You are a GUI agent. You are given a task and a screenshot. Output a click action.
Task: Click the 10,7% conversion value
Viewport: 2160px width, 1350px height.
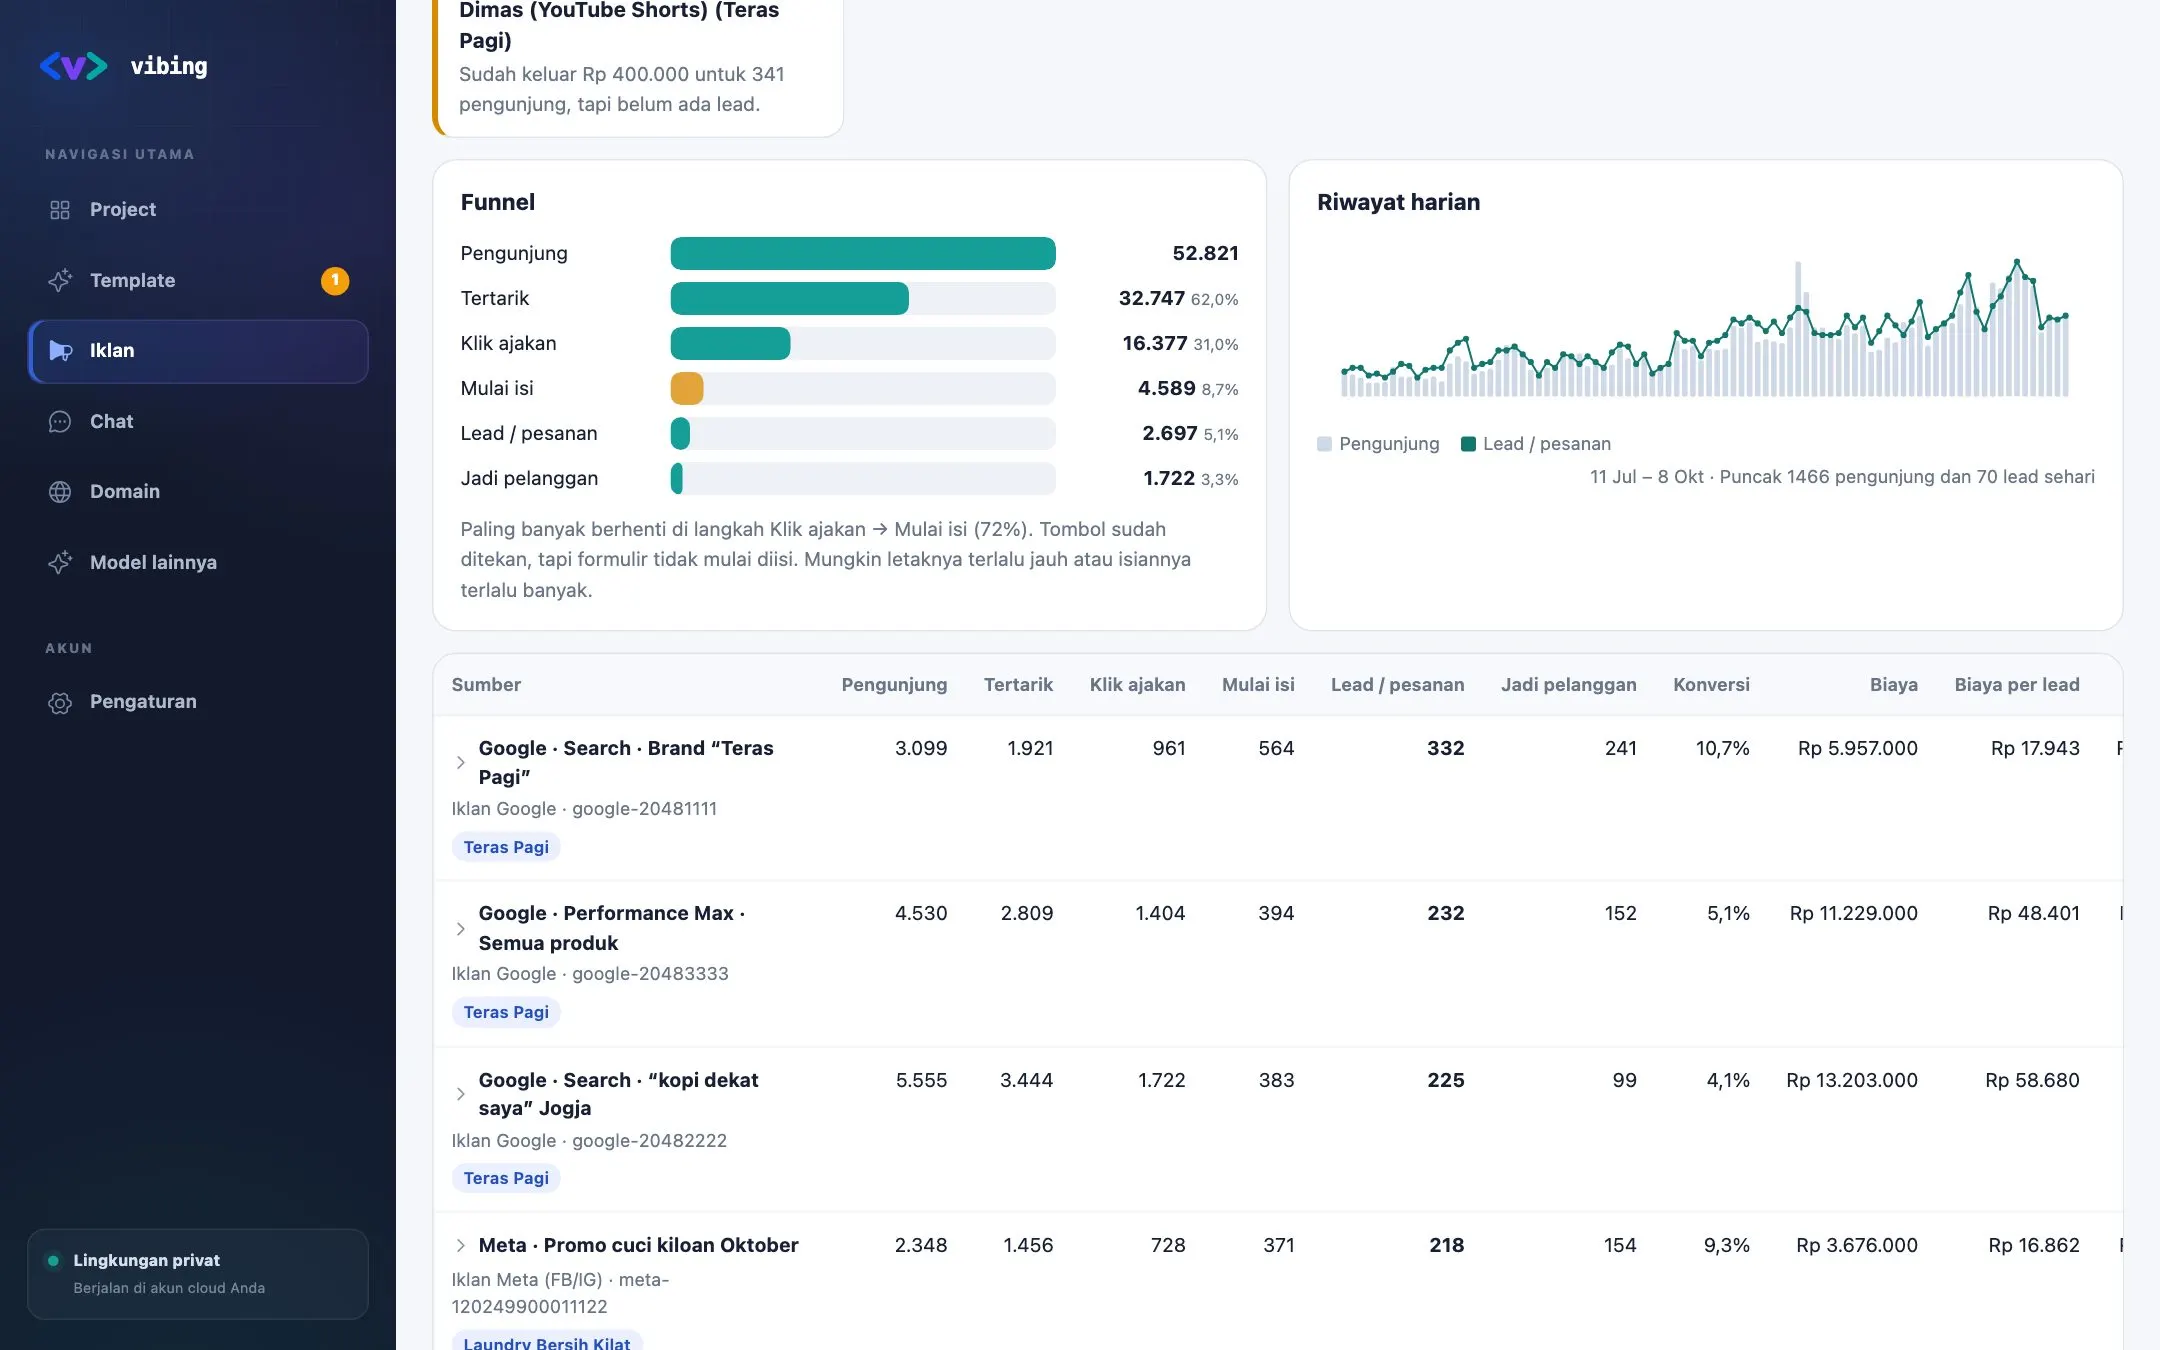(1722, 748)
